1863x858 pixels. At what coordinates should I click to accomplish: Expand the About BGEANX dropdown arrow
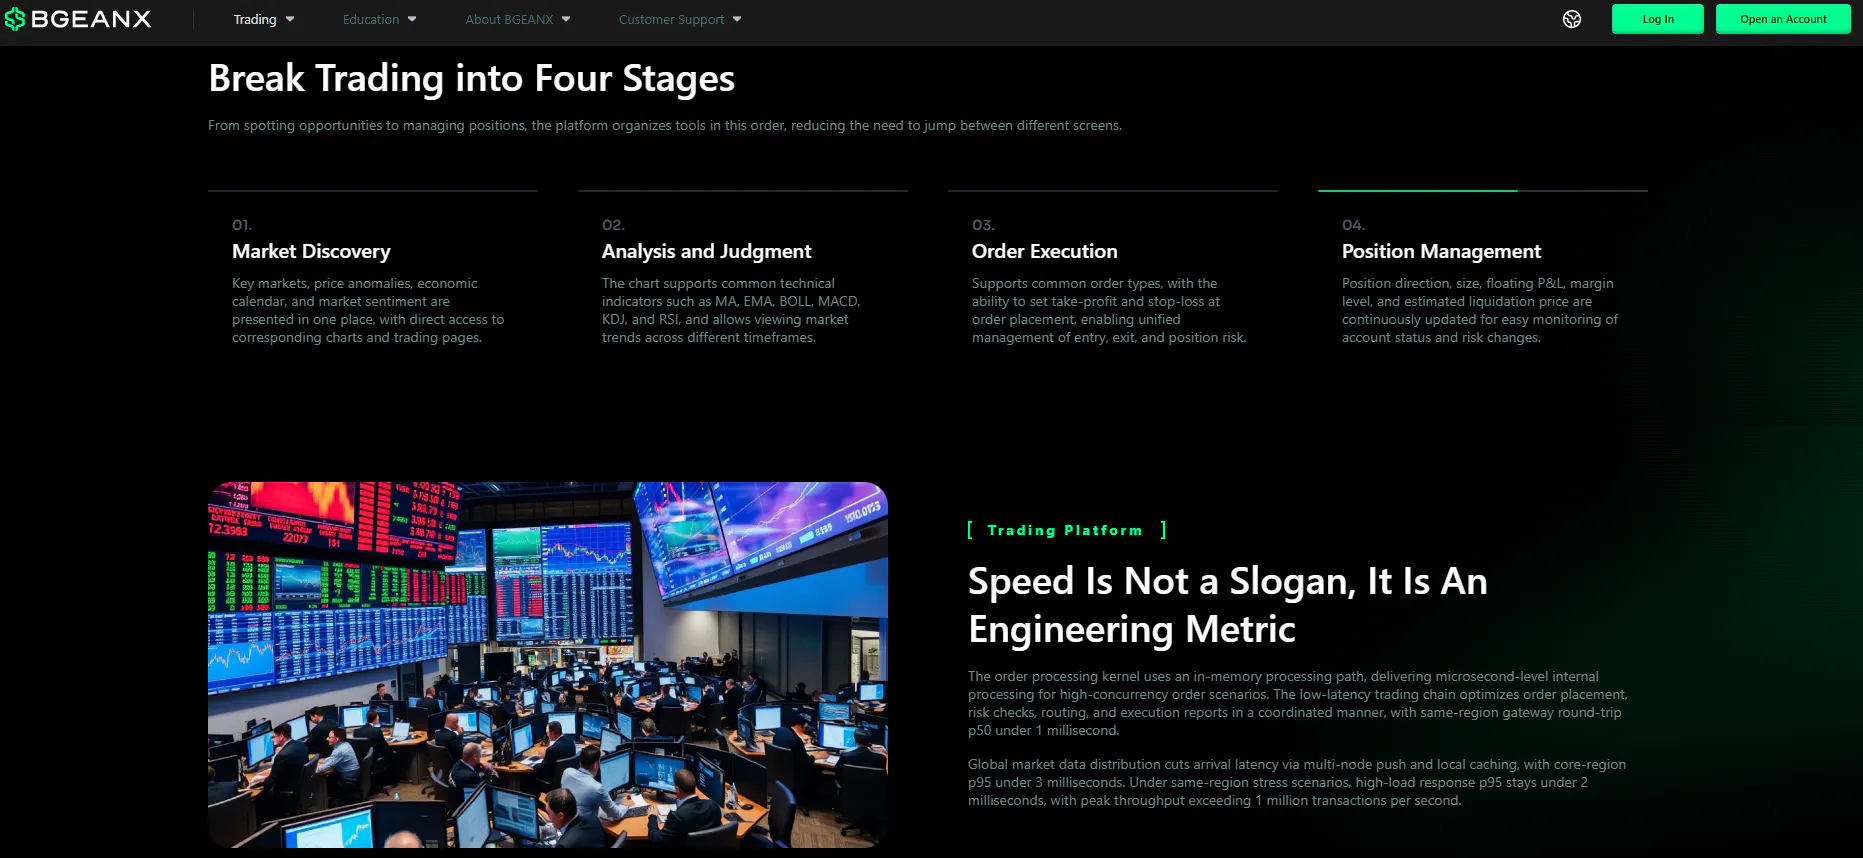[x=566, y=19]
